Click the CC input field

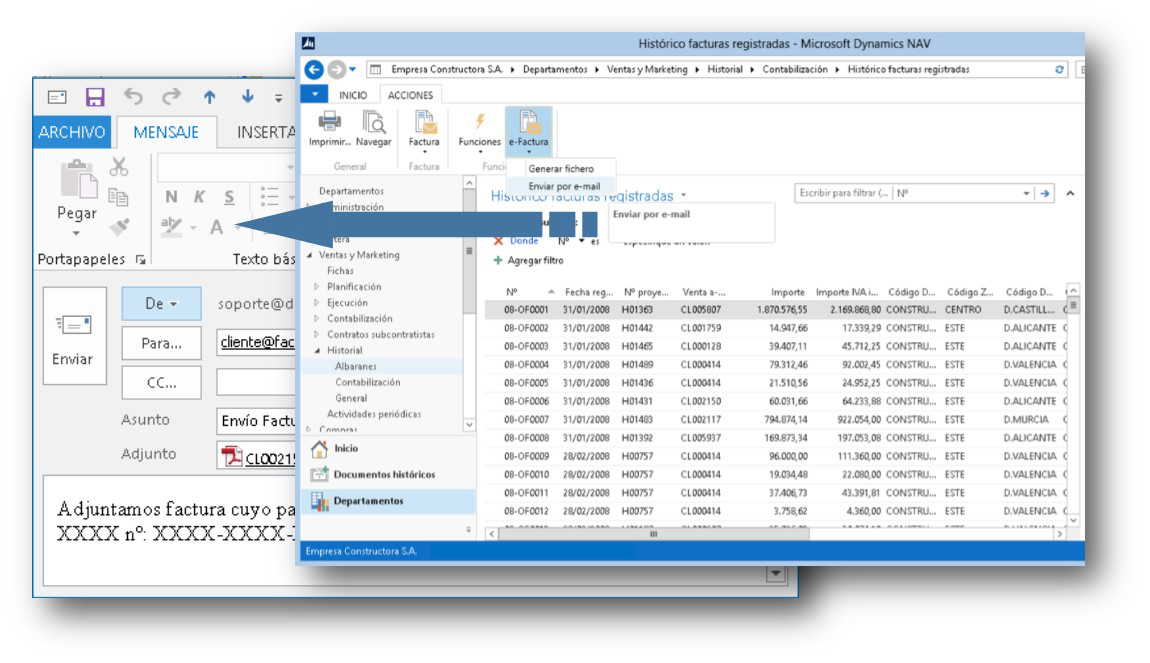[x=256, y=383]
